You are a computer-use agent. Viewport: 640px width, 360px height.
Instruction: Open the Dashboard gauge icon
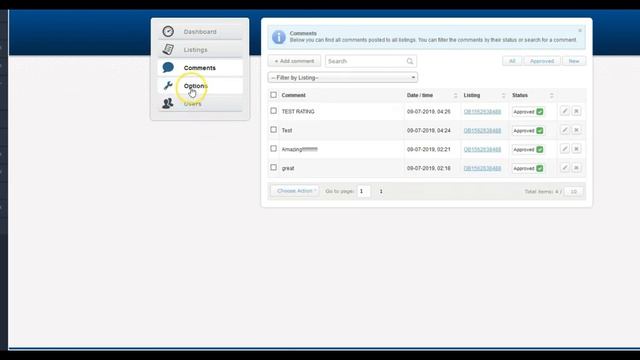click(x=168, y=31)
